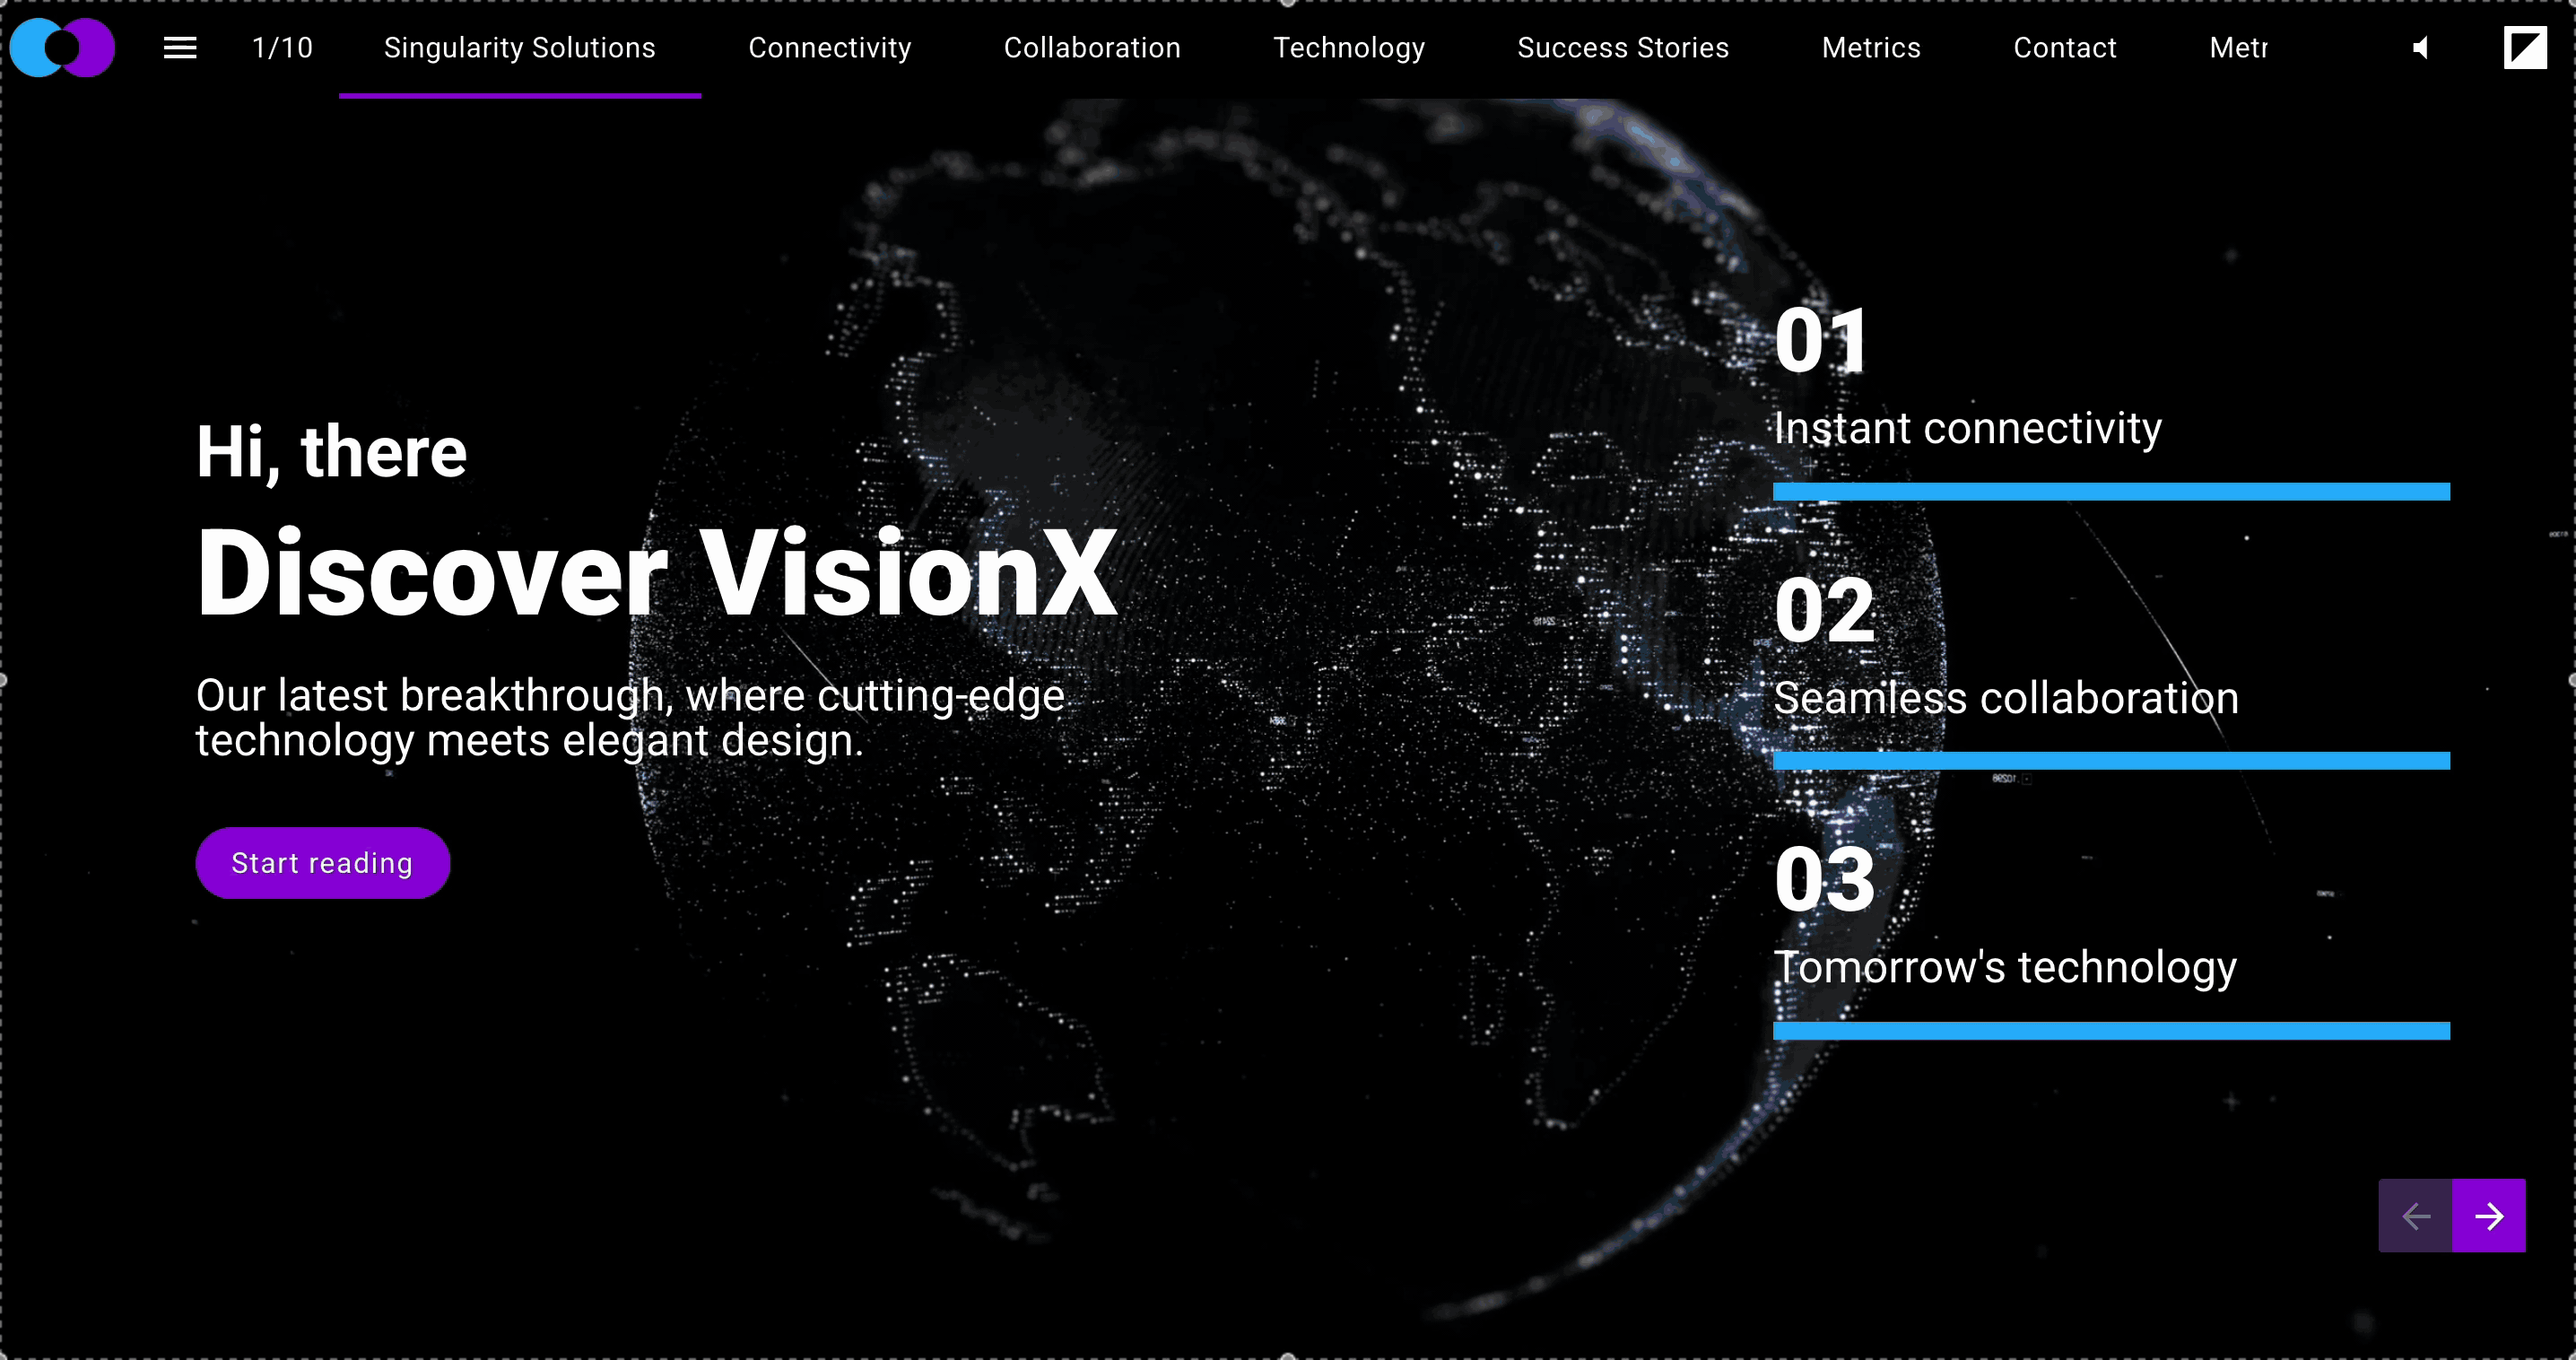
Task: Open the hamburger menu
Action: pos(180,47)
